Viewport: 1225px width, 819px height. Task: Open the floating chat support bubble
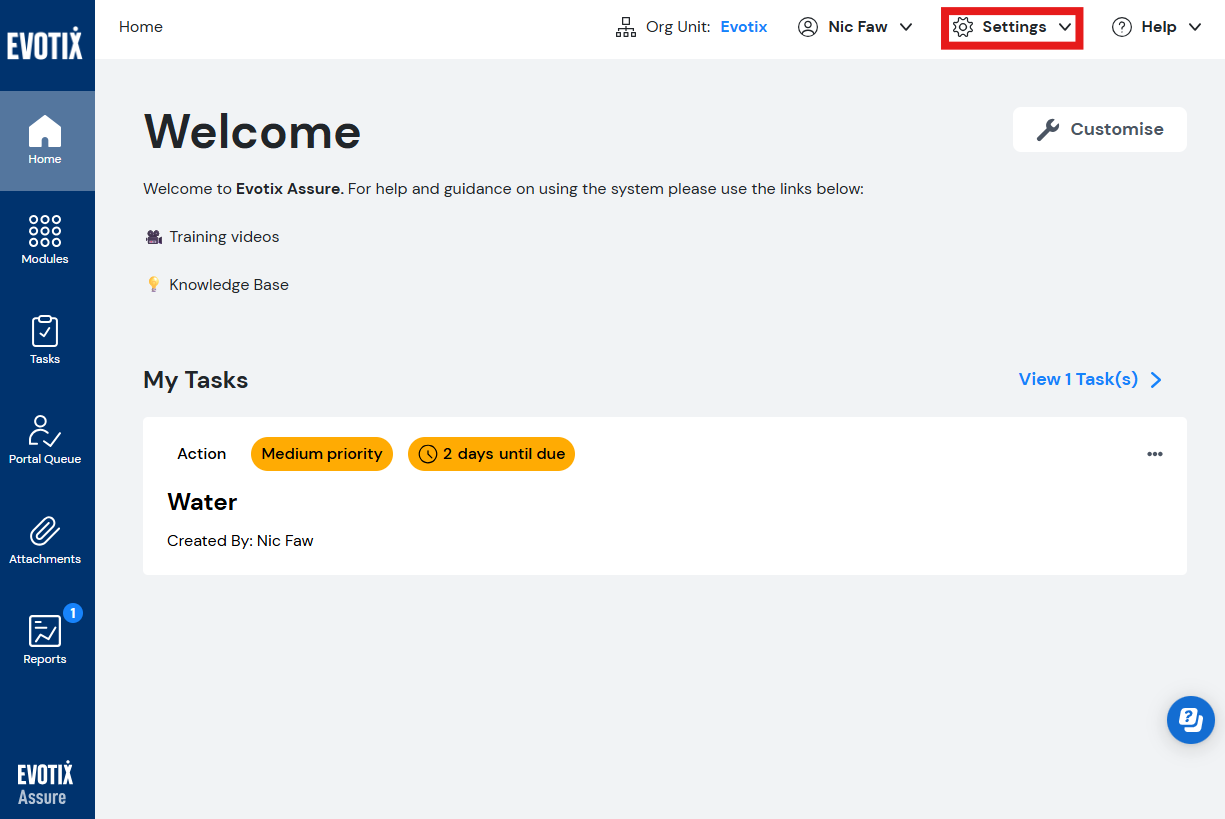click(1191, 720)
